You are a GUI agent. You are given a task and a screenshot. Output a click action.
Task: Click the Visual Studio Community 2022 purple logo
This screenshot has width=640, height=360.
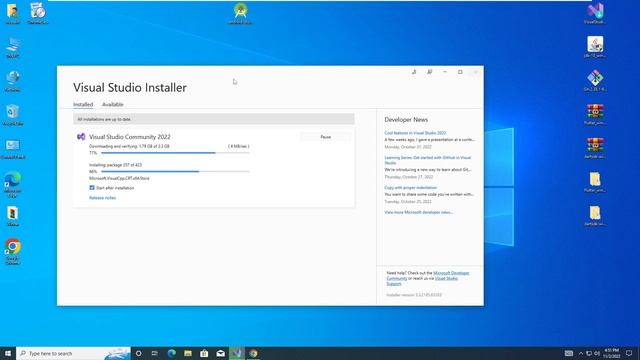point(81,137)
